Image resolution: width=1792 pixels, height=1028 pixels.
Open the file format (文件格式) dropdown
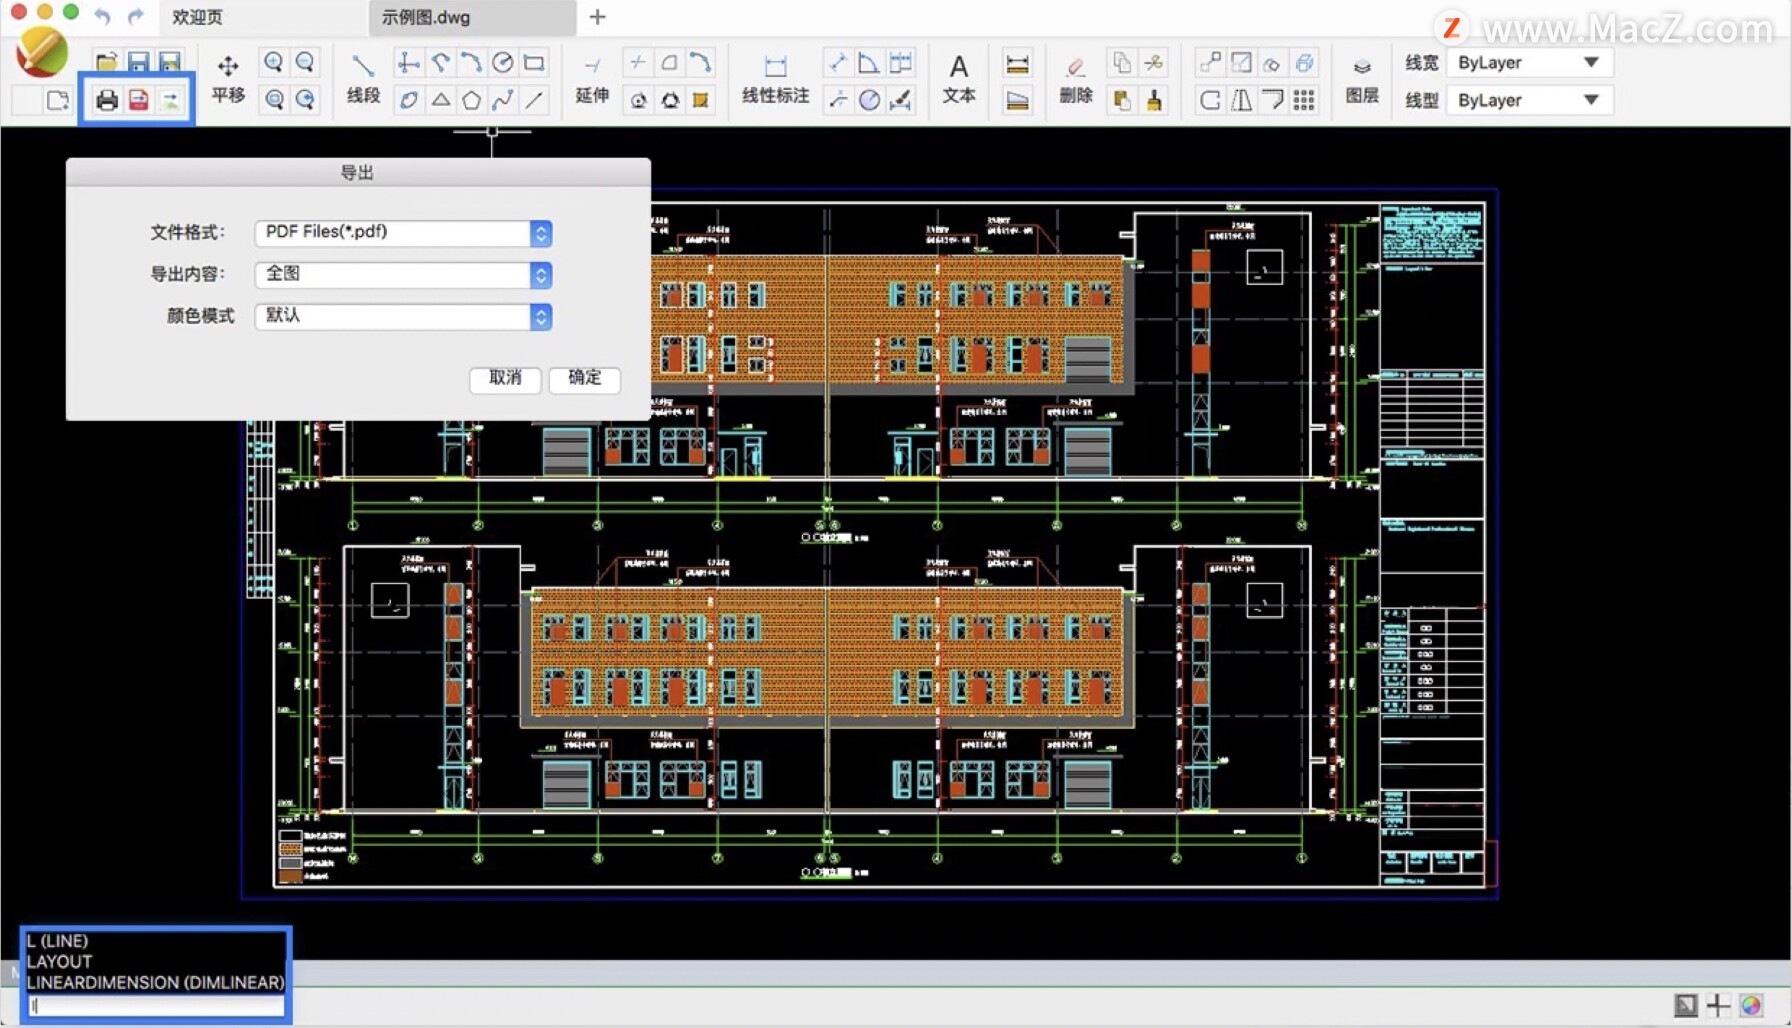(x=403, y=233)
